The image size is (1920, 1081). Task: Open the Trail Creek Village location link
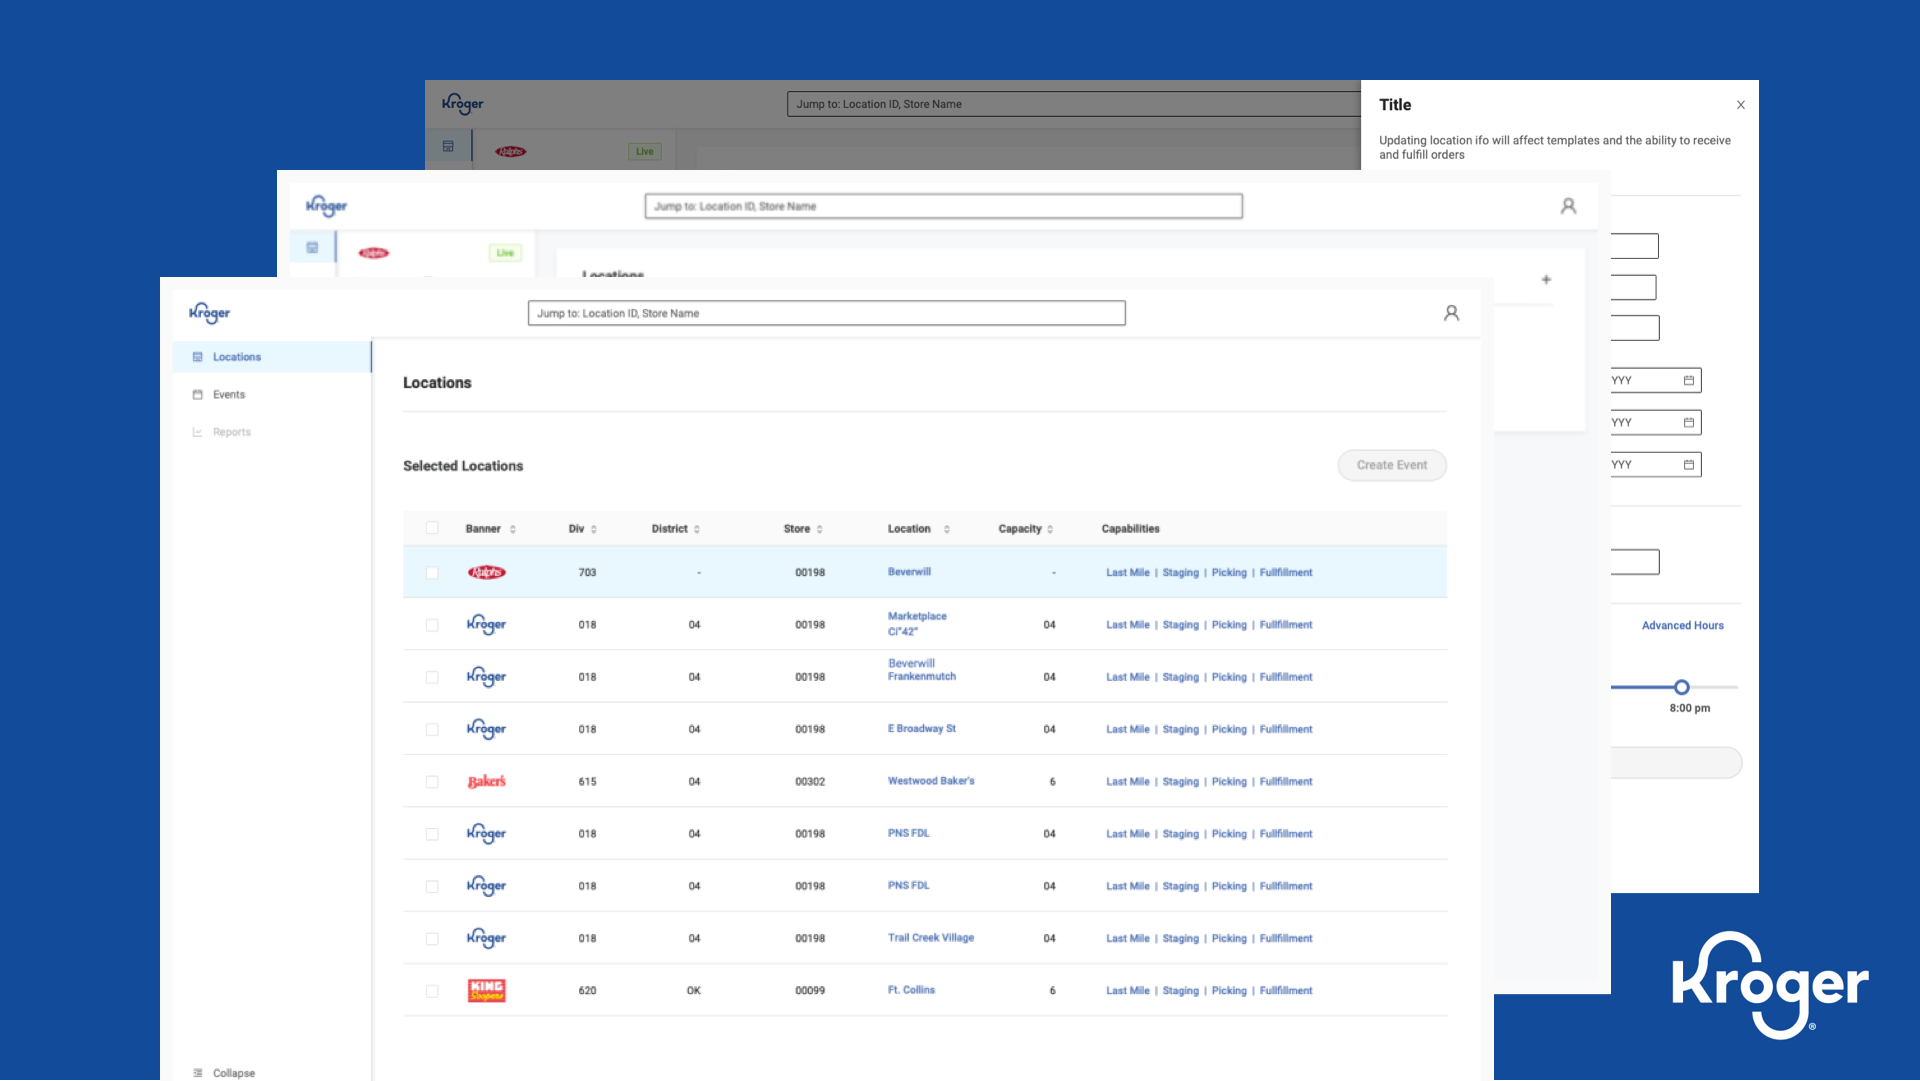[x=930, y=938]
